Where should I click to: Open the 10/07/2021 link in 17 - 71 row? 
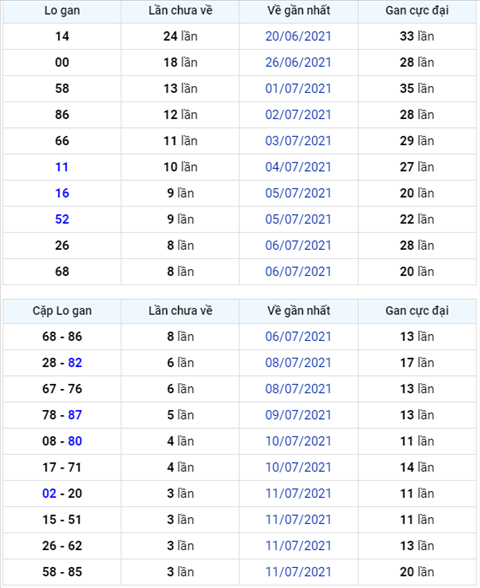[x=298, y=468]
